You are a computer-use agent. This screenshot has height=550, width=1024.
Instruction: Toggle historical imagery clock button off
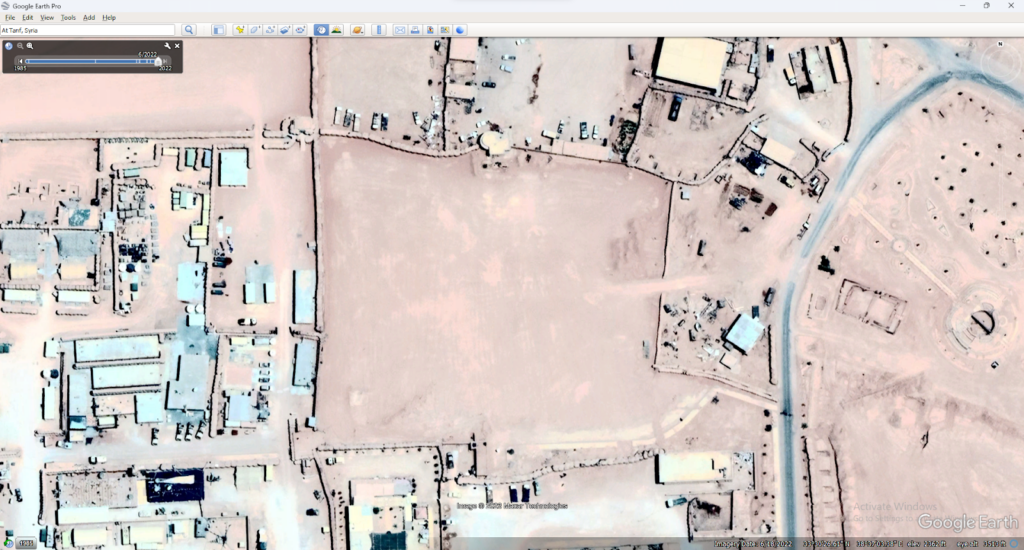click(321, 30)
